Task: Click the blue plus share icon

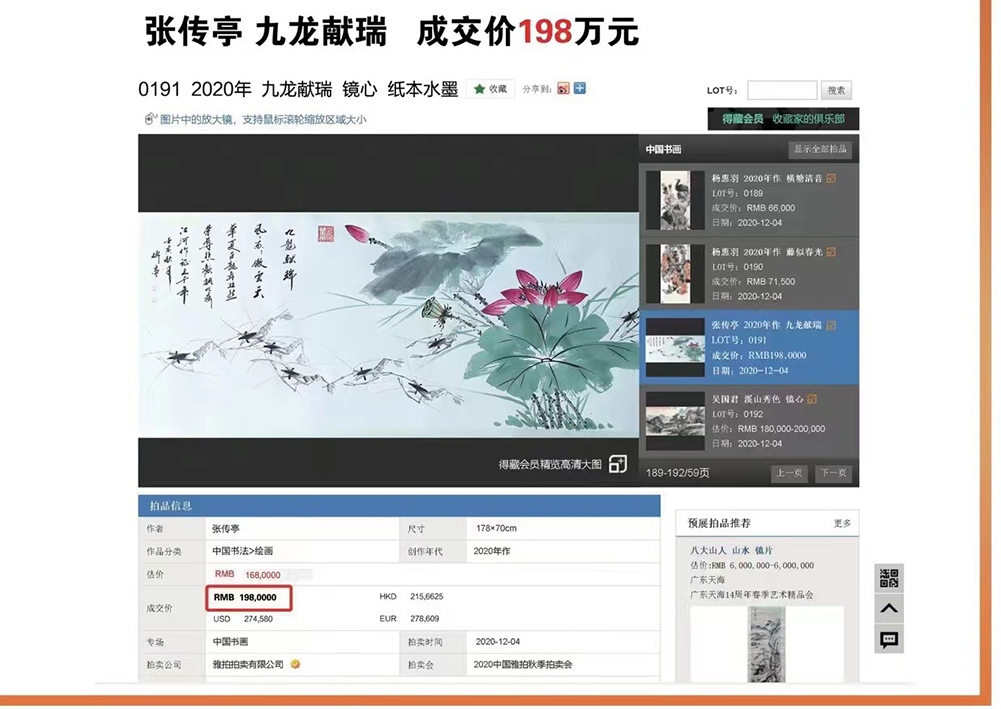Action: pyautogui.click(x=580, y=89)
